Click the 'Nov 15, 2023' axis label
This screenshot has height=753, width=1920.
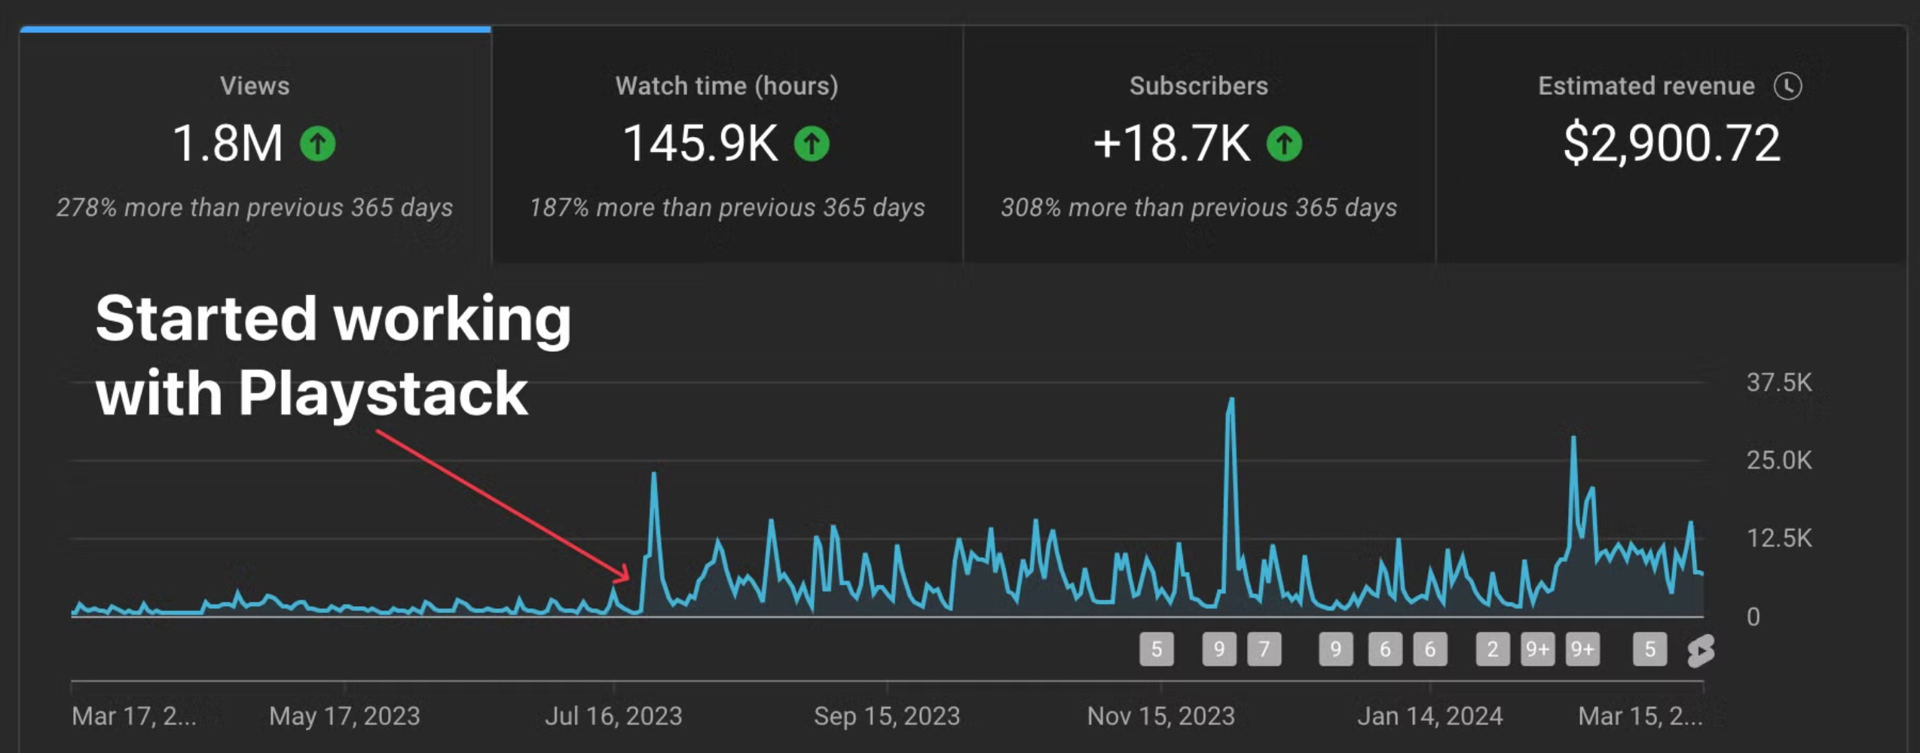[1161, 716]
